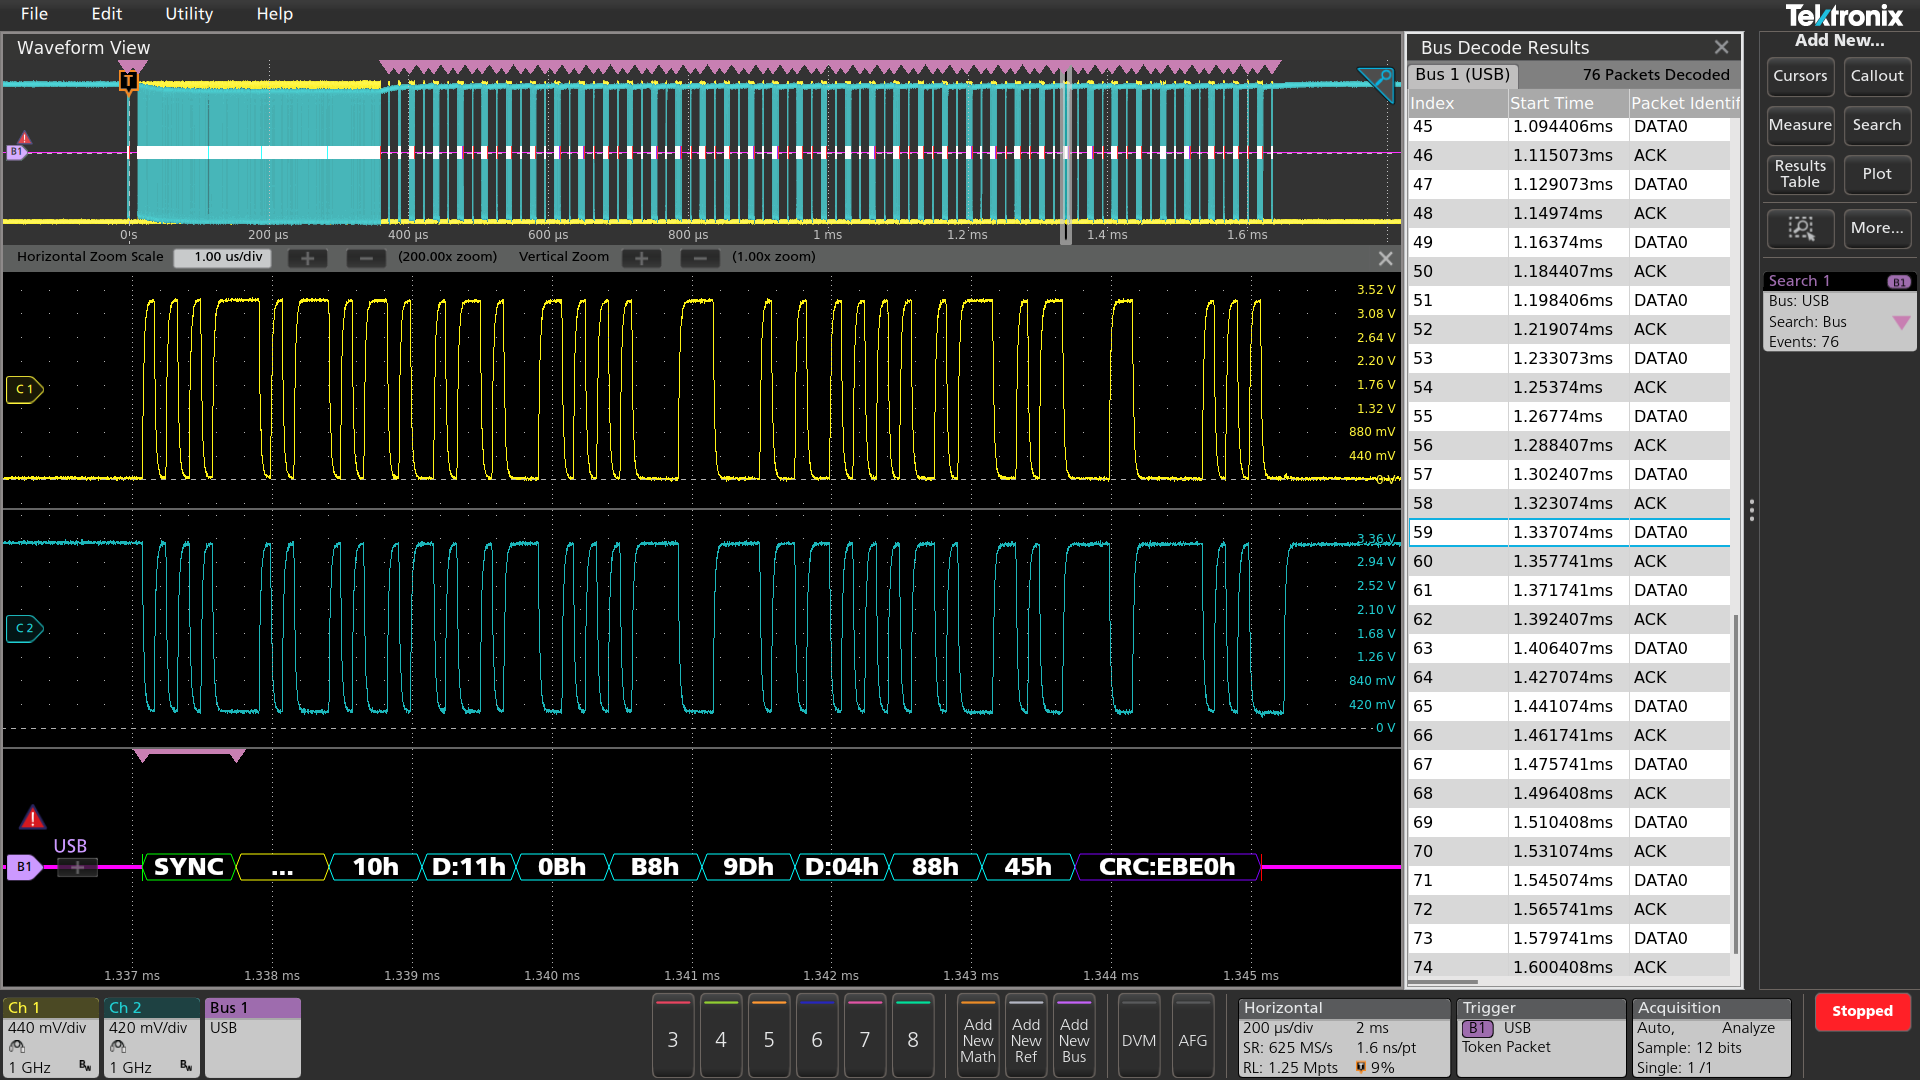
Task: Click the zoom magnifier icon button
Action: click(x=1800, y=228)
